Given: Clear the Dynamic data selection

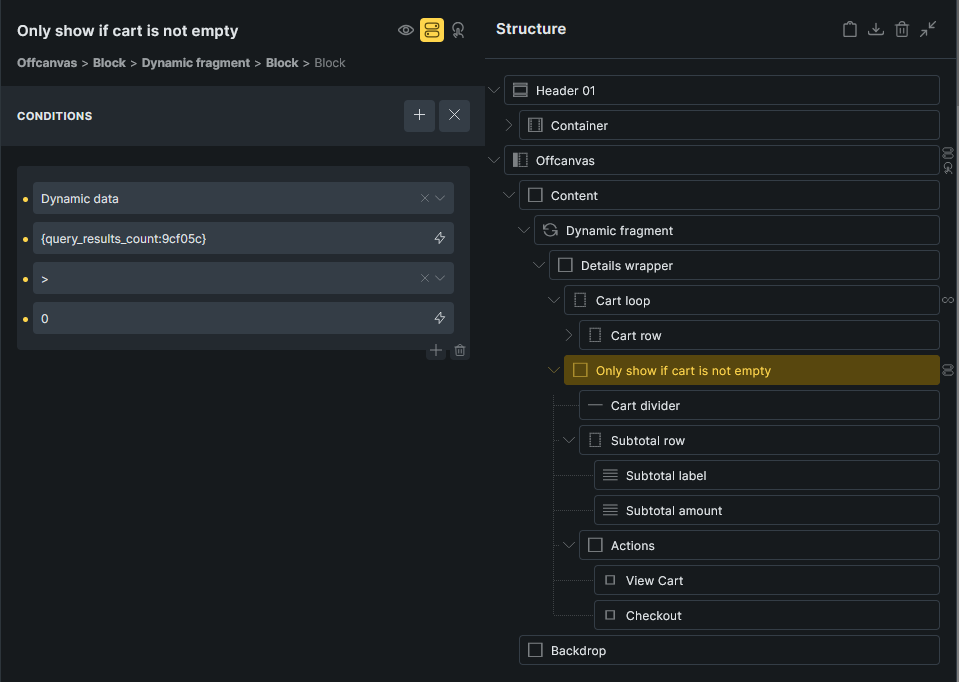Looking at the screenshot, I should coord(424,198).
